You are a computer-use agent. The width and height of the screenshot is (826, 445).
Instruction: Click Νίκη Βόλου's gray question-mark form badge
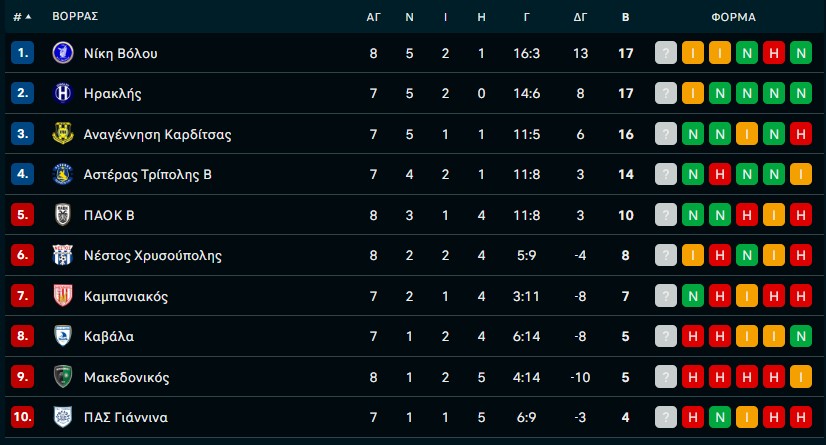[x=666, y=53]
